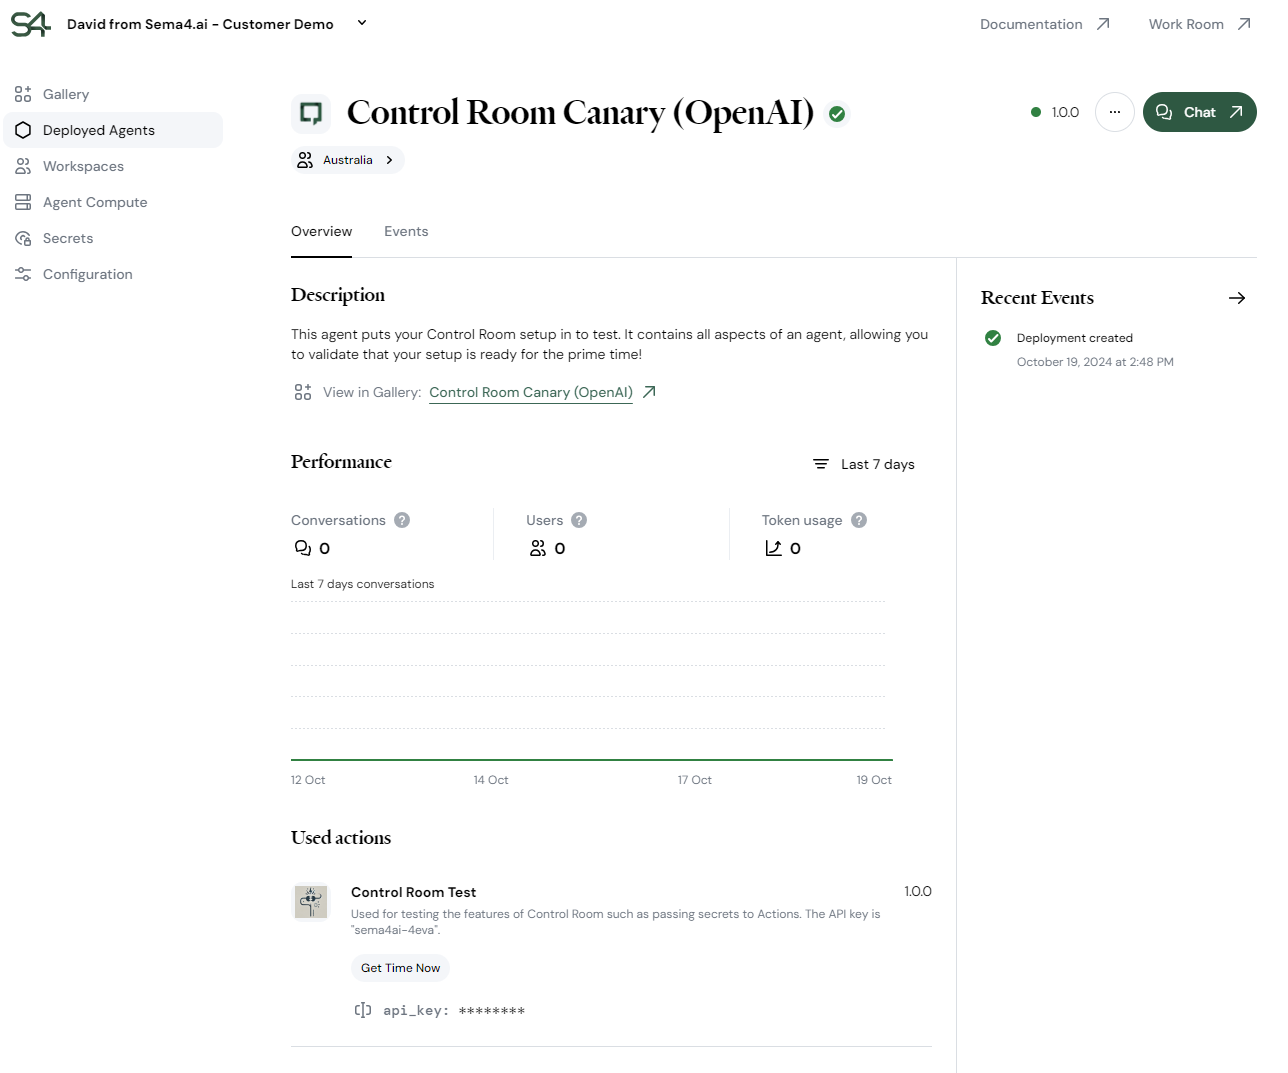Select Deployed Agents in the sidebar
The image size is (1288, 1073).
(x=113, y=130)
